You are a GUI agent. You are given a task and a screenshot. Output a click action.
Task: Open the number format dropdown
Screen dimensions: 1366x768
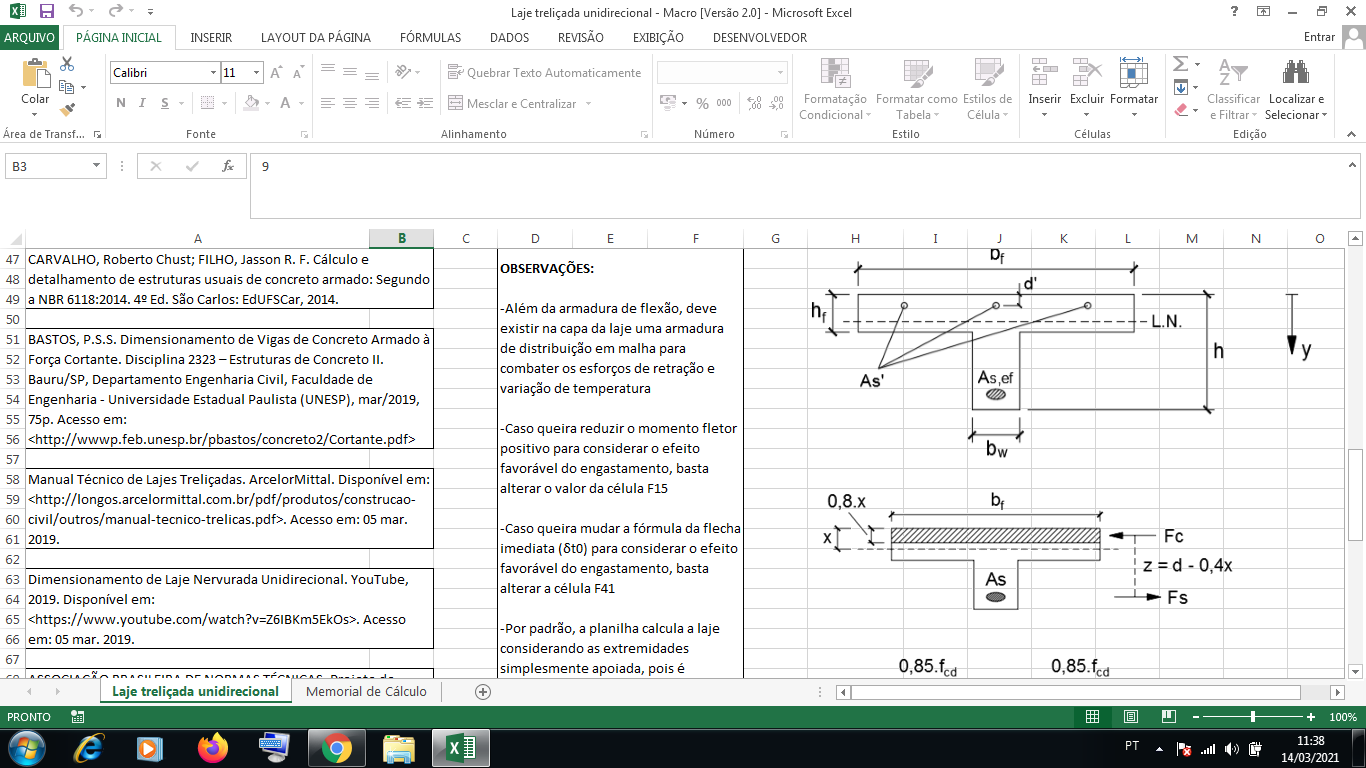click(x=781, y=73)
